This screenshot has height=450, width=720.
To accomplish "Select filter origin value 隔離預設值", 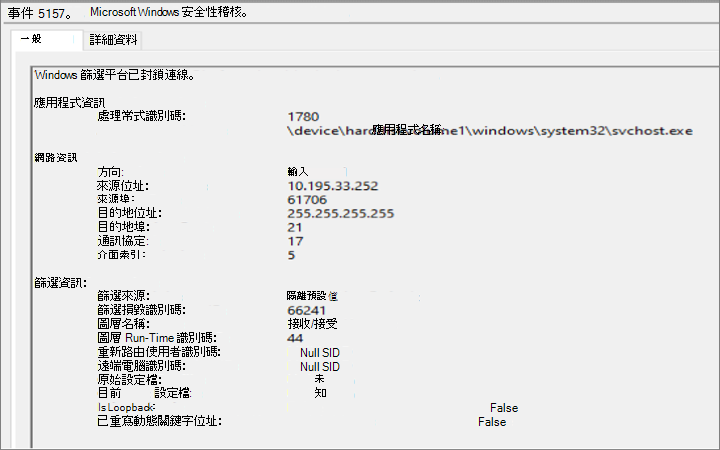I will [312, 296].
